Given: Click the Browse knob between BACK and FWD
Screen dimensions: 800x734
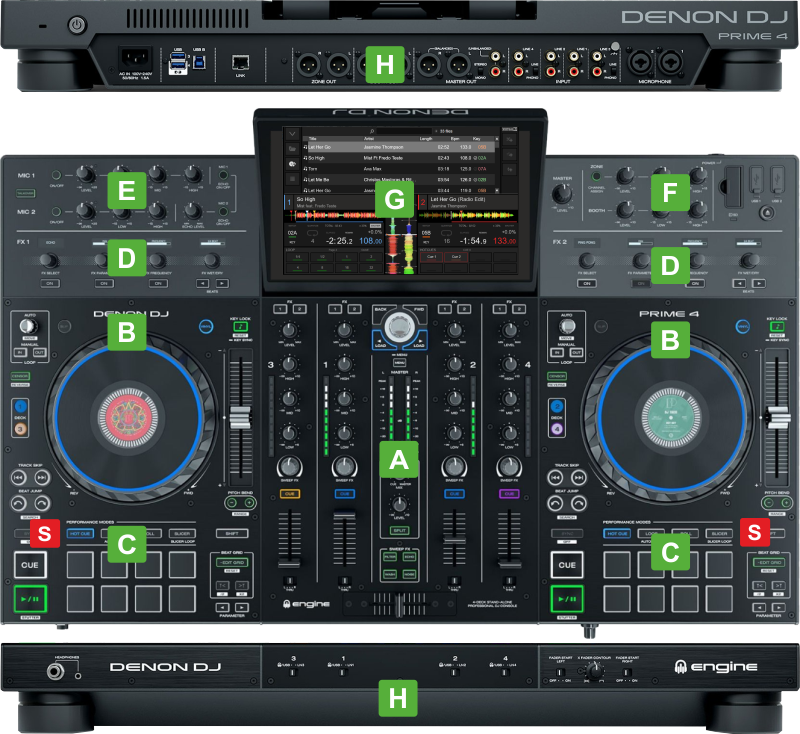Looking at the screenshot, I should point(399,327).
